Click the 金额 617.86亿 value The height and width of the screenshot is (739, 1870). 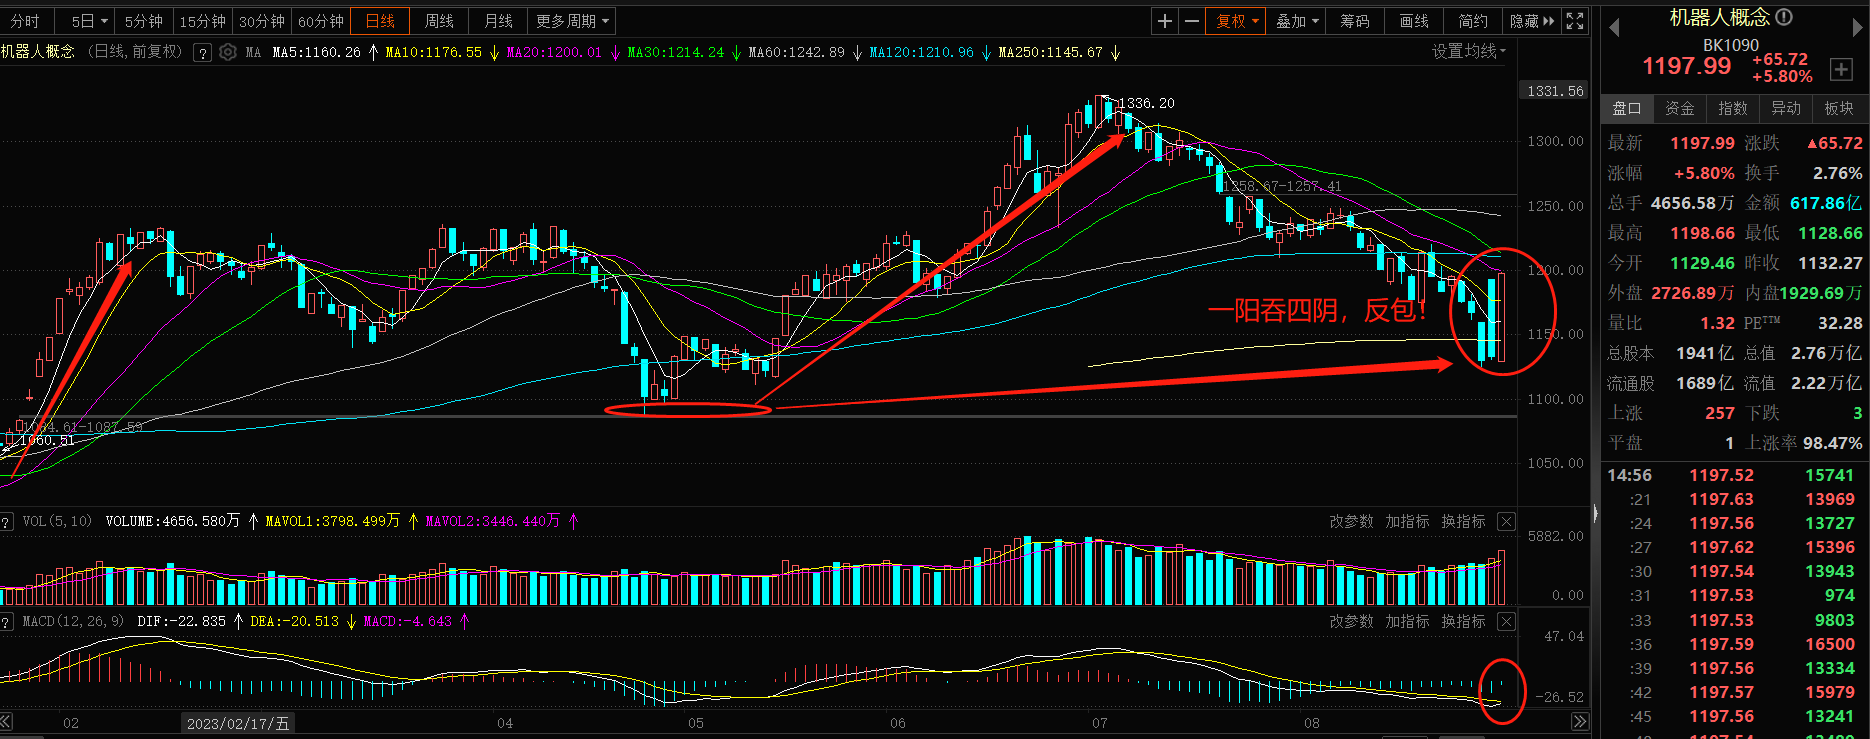[x=1826, y=203]
